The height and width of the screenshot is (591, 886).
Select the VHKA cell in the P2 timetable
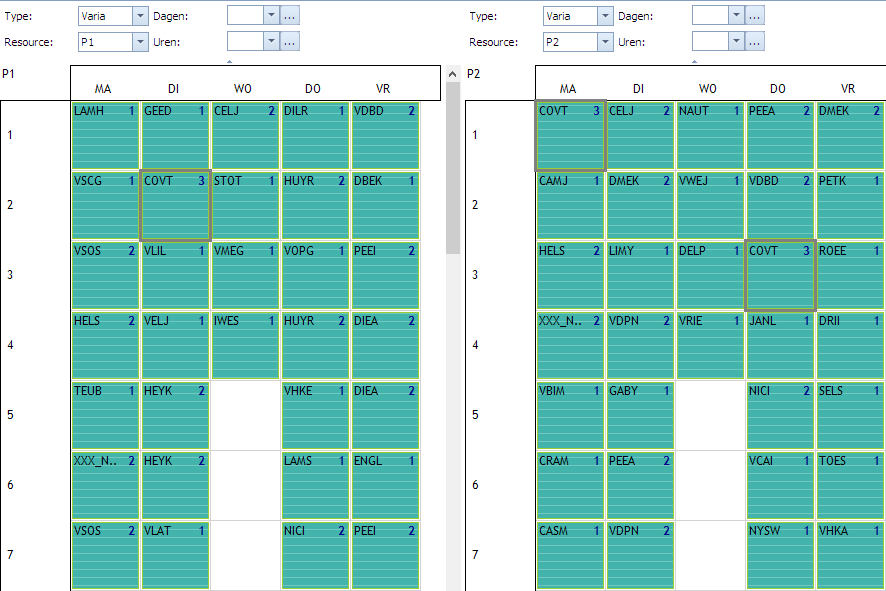click(850, 556)
